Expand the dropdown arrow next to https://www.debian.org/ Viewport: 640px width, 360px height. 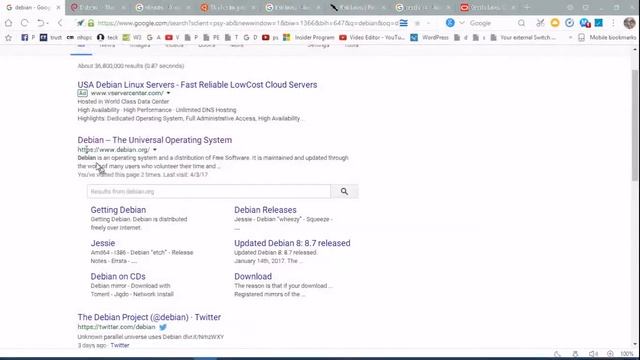[155, 150]
